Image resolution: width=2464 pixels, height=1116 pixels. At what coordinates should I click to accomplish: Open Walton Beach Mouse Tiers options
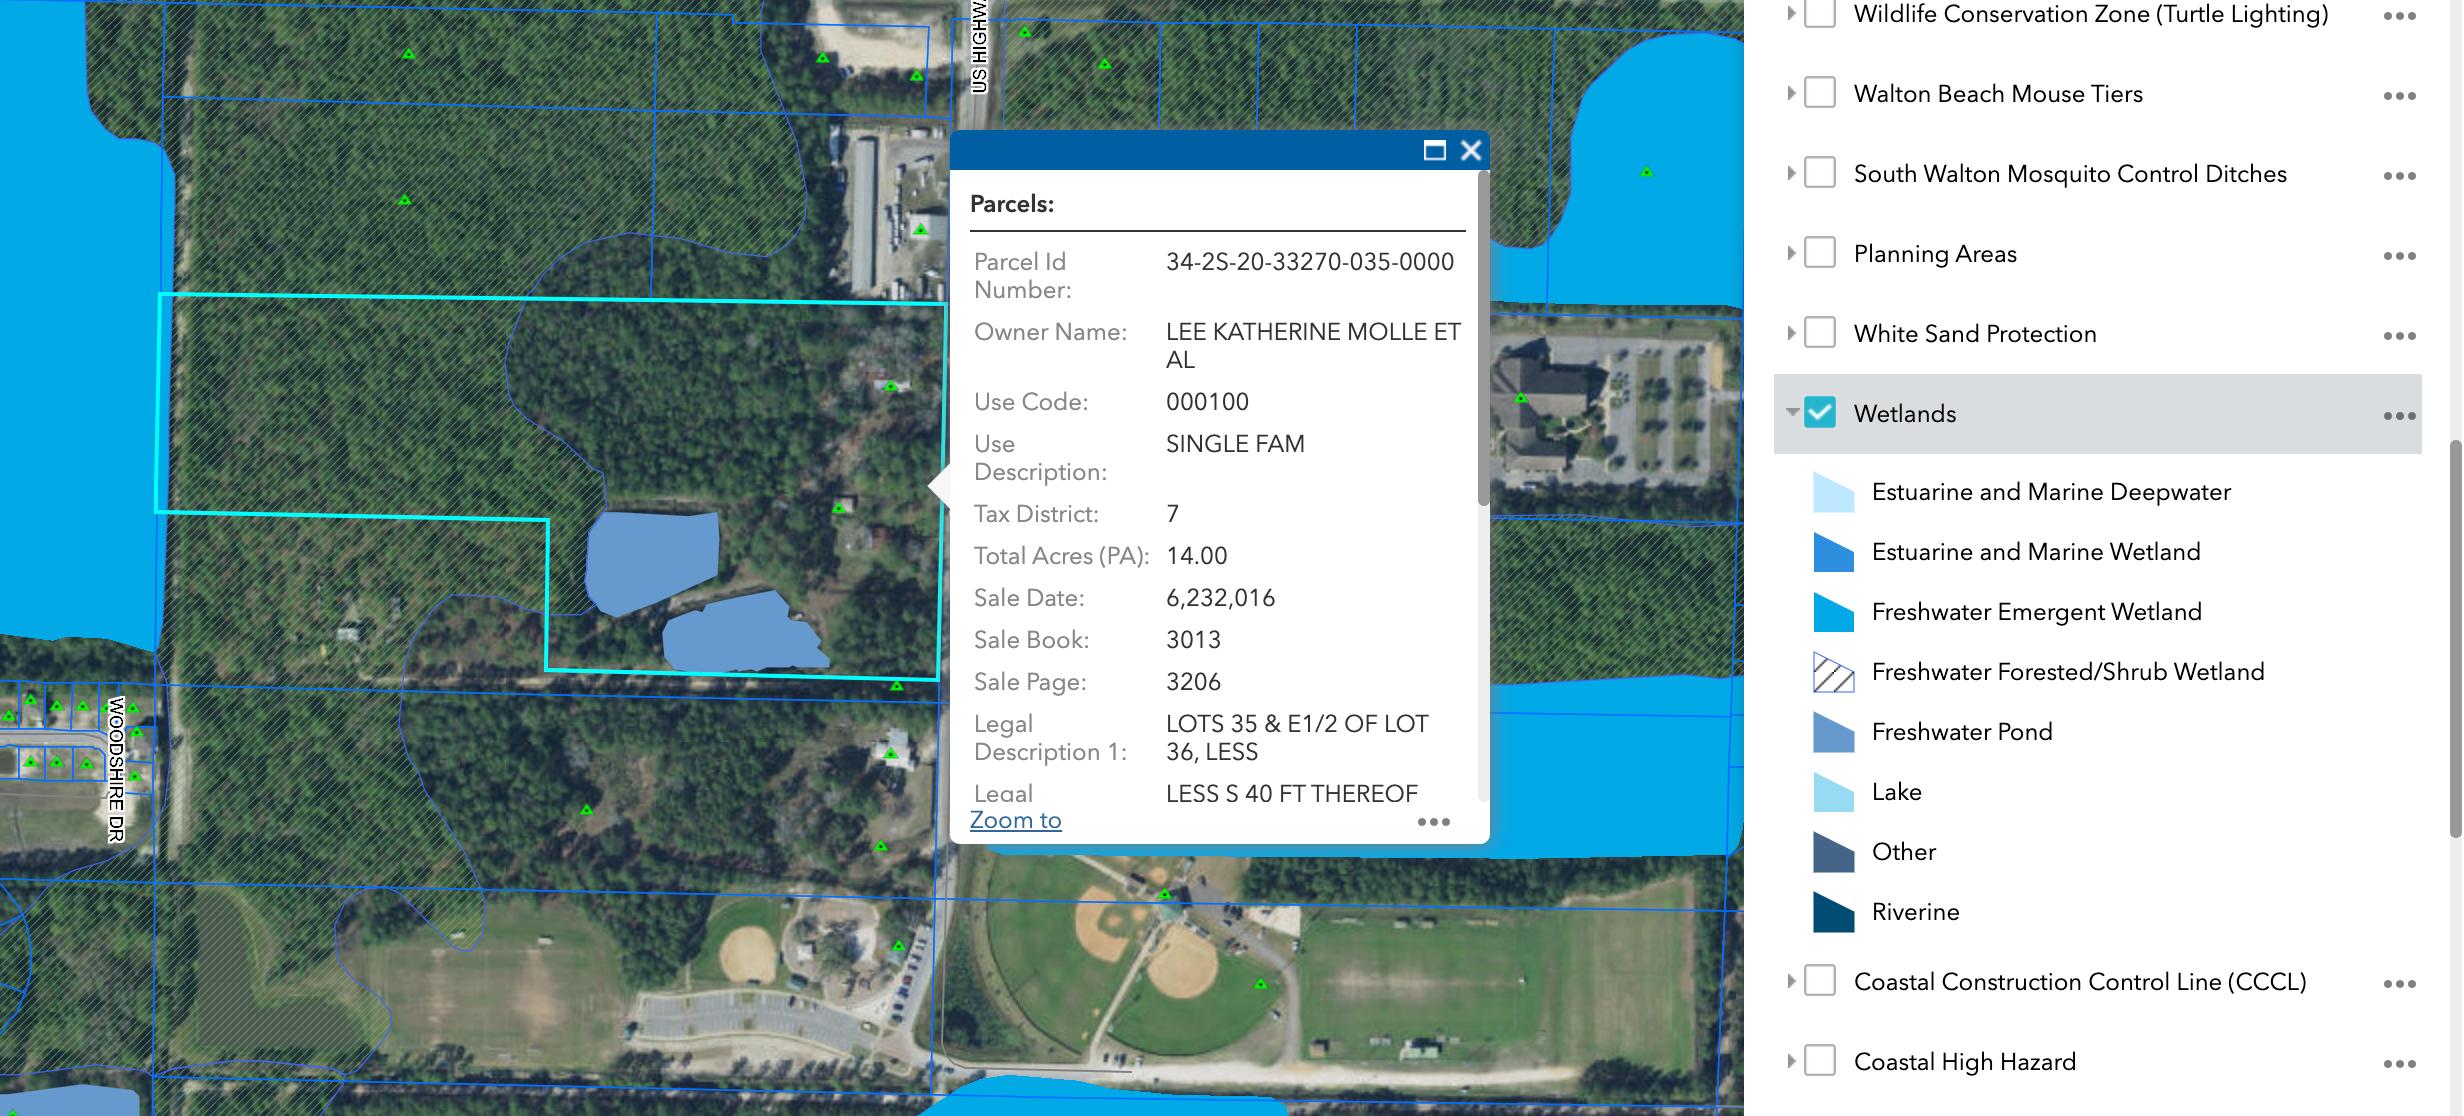coord(2398,96)
